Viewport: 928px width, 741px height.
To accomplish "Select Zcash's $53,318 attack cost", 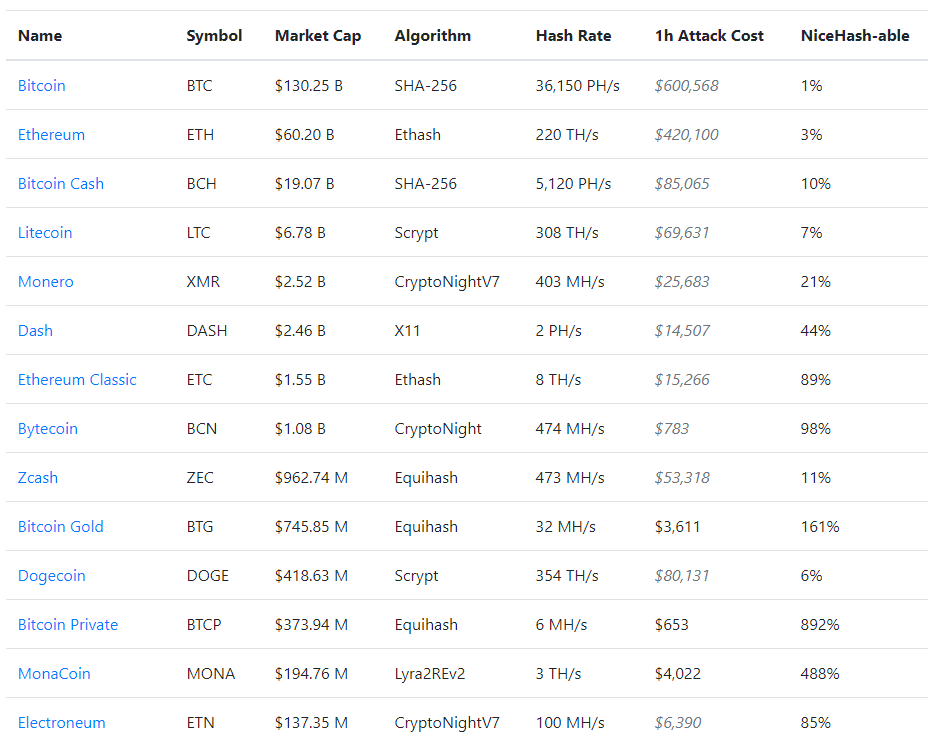I will [682, 478].
